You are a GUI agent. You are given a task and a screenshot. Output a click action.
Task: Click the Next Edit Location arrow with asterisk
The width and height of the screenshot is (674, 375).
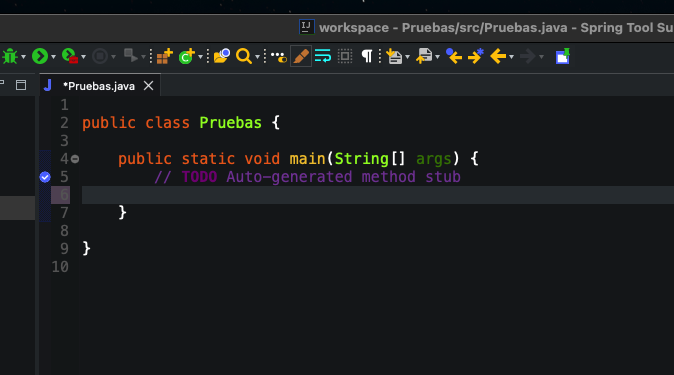tap(476, 56)
